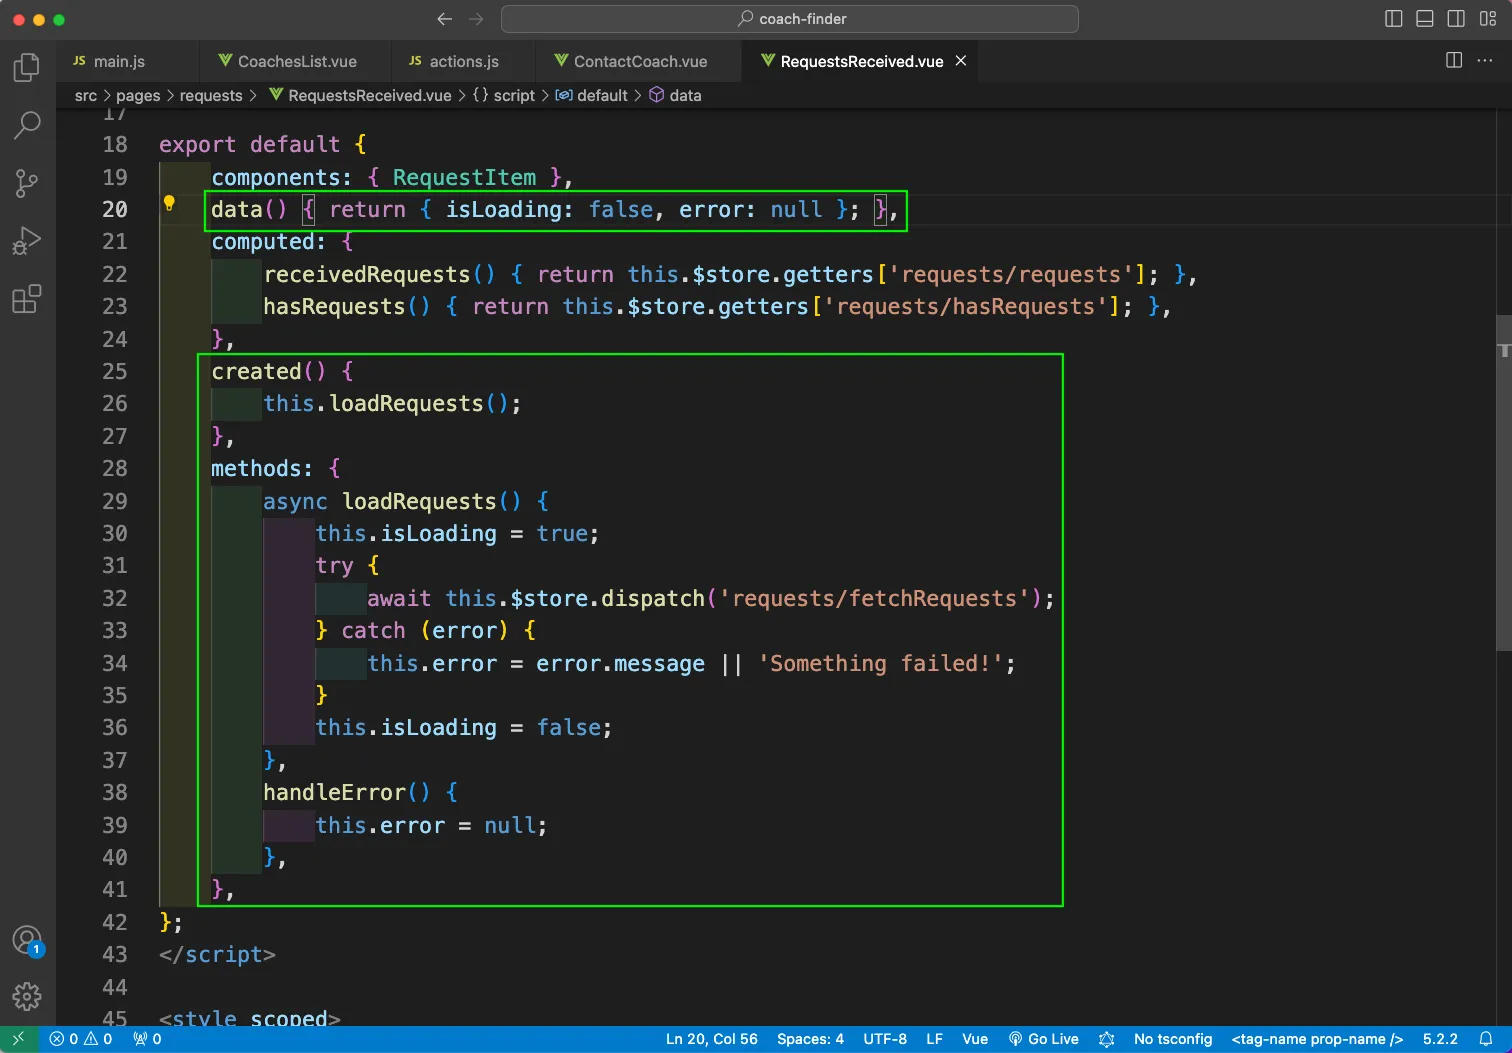This screenshot has width=1512, height=1053.
Task: Open the src breadcrumb
Action: click(x=86, y=95)
